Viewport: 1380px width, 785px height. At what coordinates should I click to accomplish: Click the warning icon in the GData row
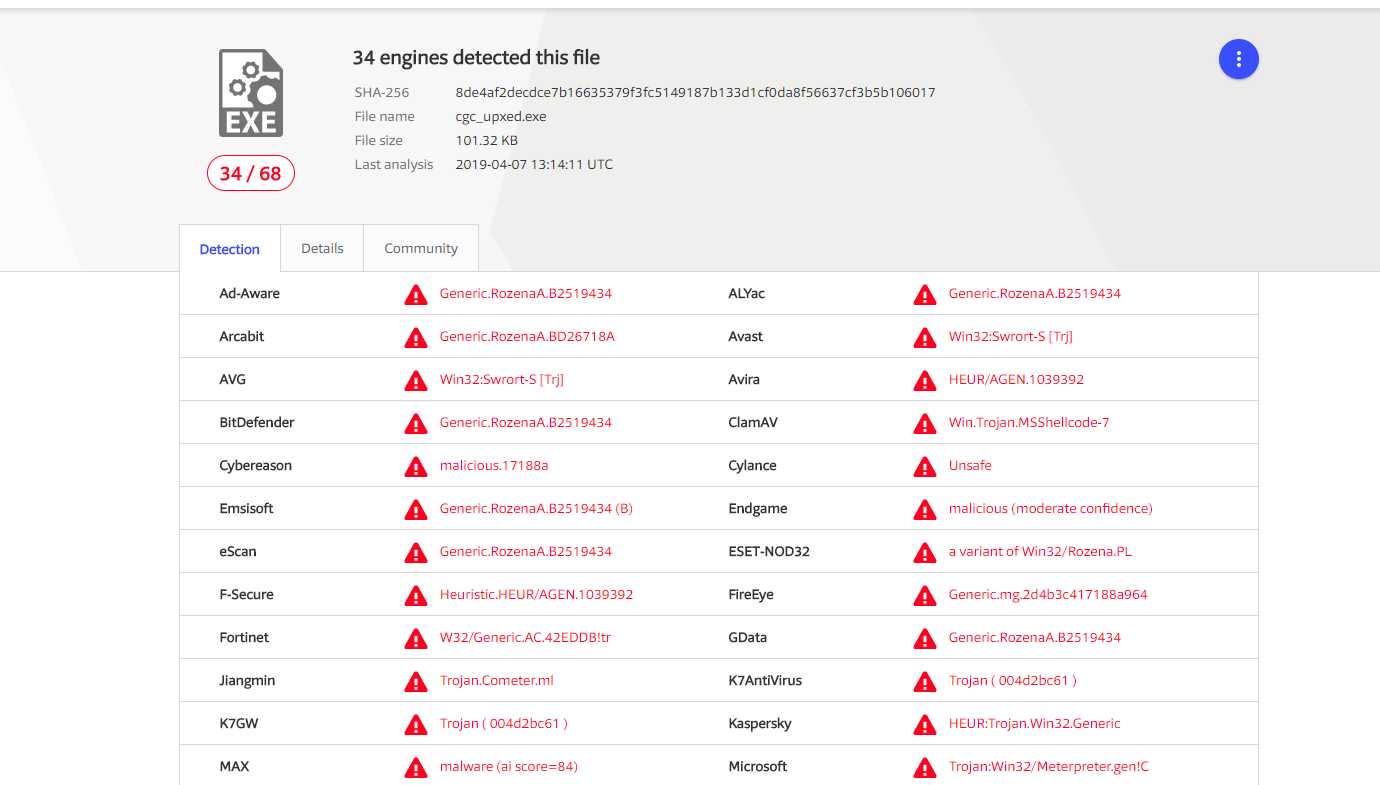click(925, 638)
